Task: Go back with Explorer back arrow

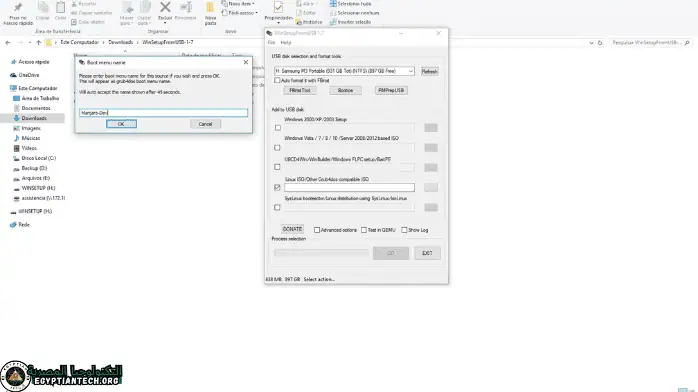Action: [x=8, y=43]
